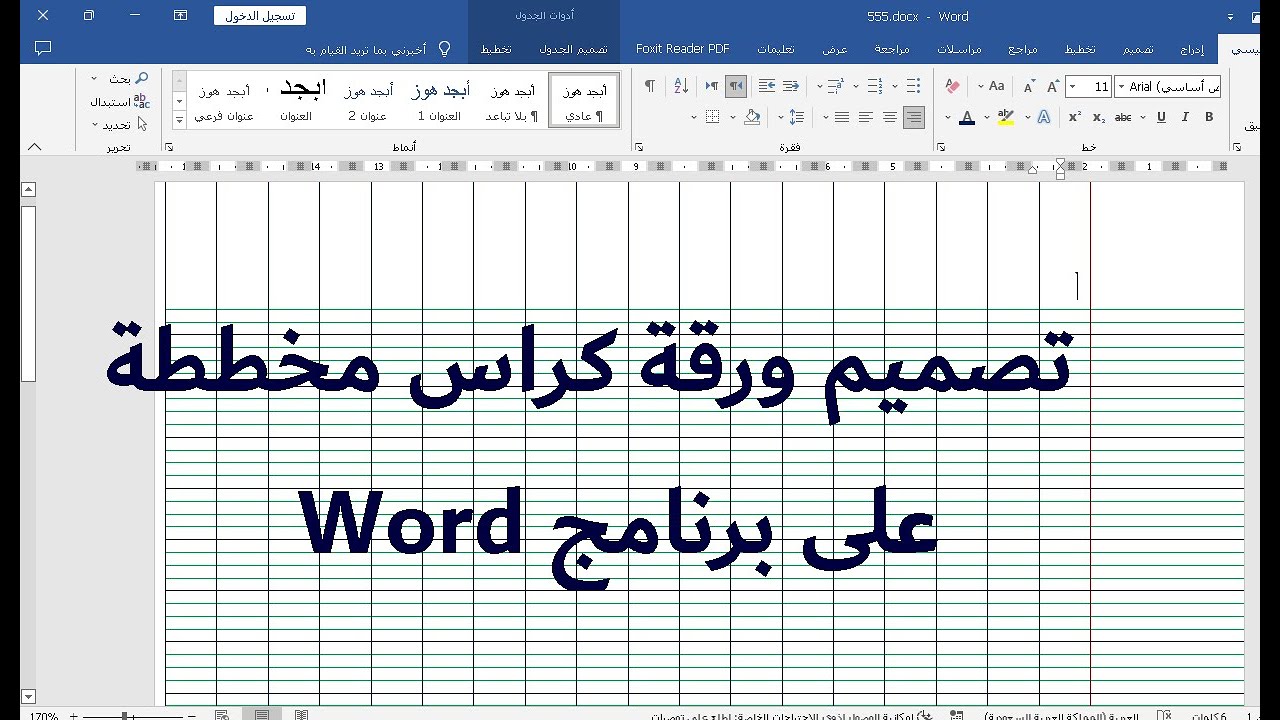This screenshot has width=1280, height=720.
Task: Open font color dropdown arrow
Action: pos(948,117)
